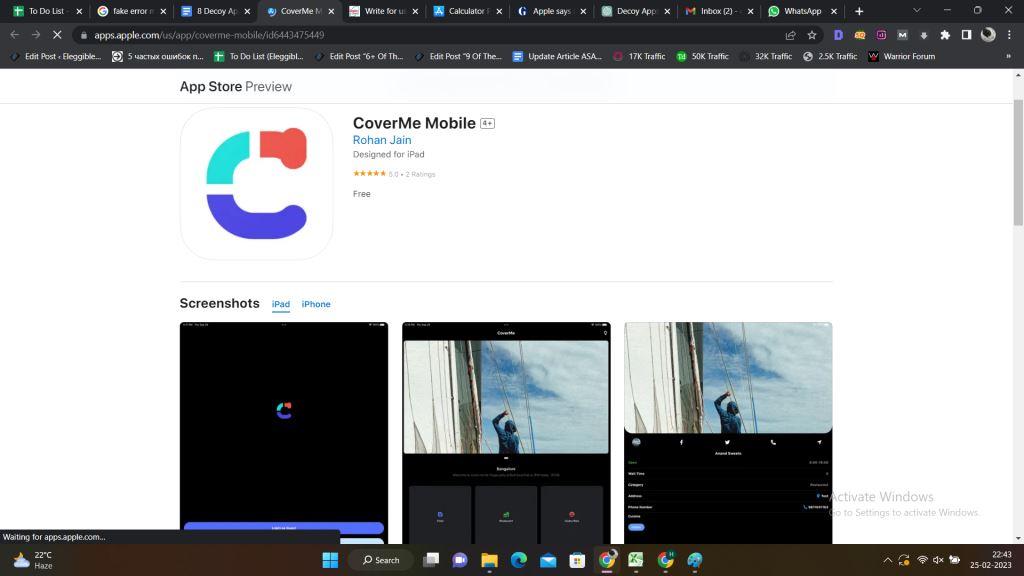Open the Wi-Fi network settings icon
This screenshot has height=576, width=1024.
(922, 560)
